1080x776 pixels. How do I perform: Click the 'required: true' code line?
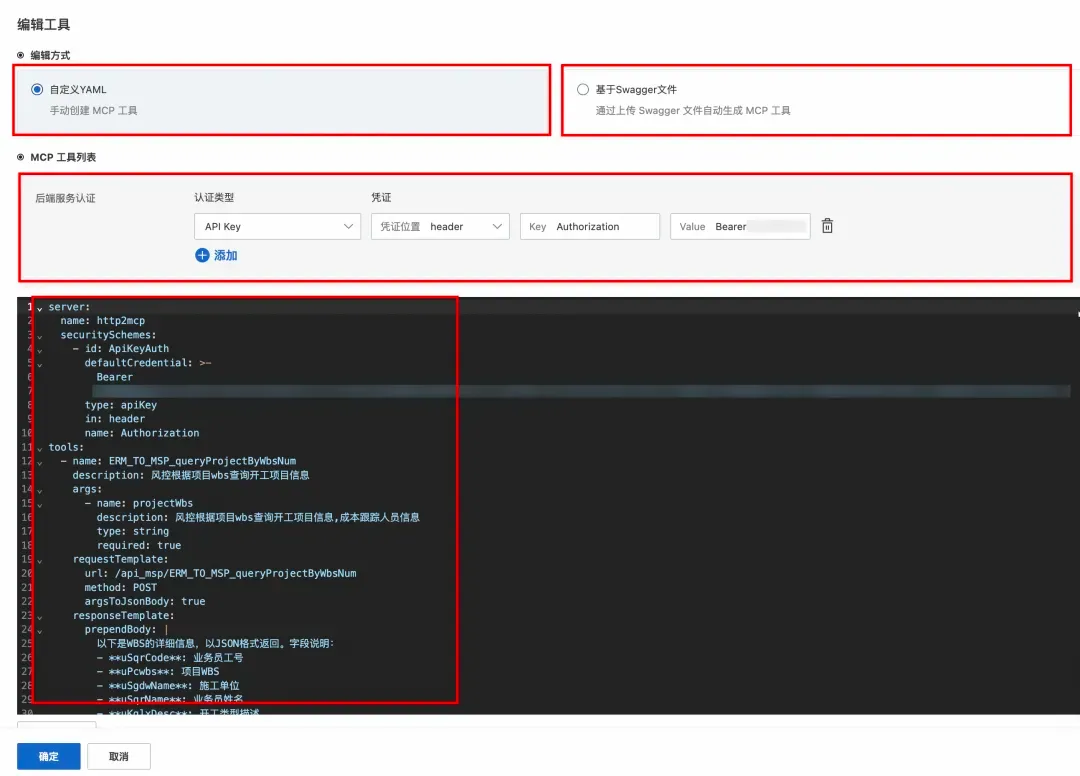[x=138, y=545]
